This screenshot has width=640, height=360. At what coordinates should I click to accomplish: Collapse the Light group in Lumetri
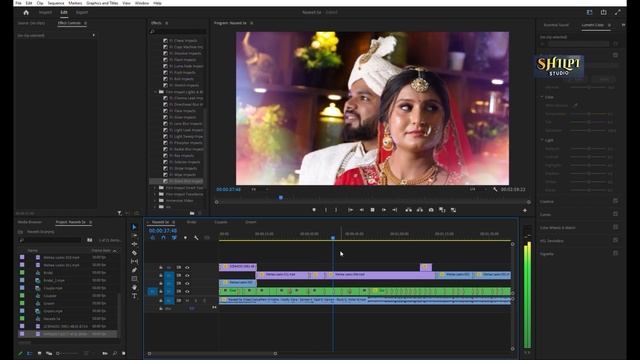point(542,140)
